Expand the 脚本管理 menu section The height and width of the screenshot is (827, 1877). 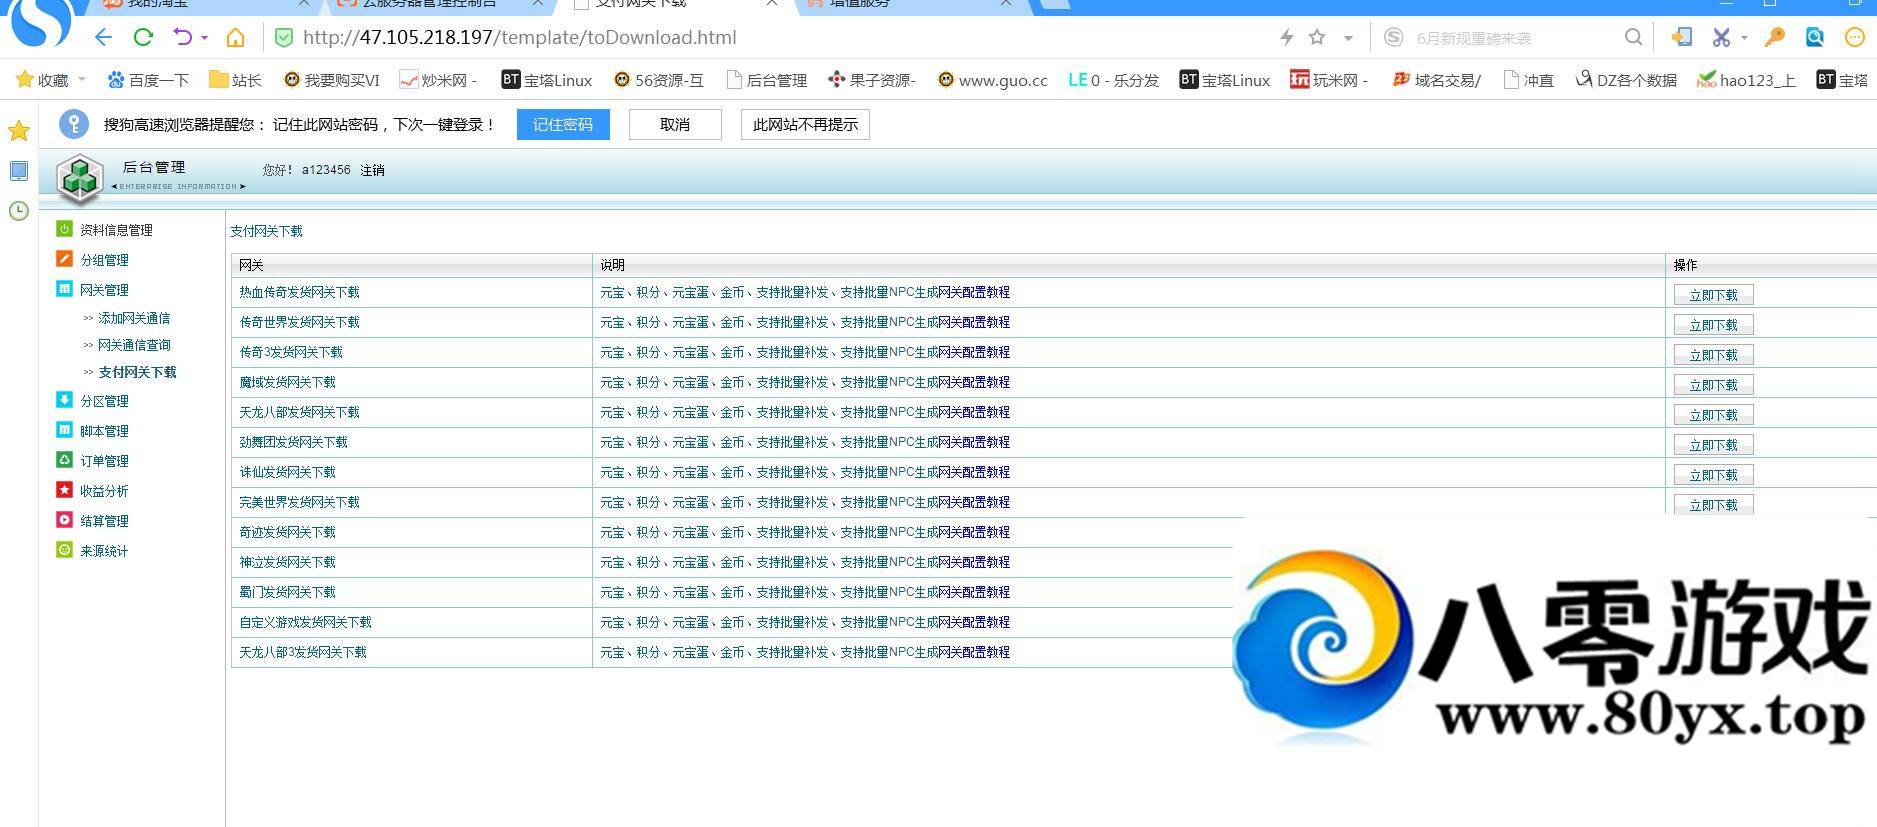pyautogui.click(x=104, y=431)
